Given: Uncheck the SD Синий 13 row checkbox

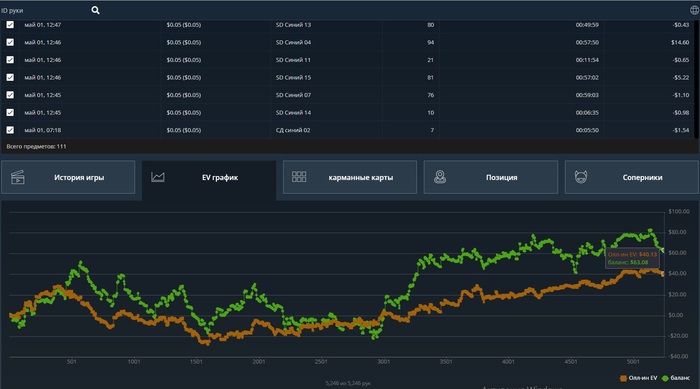Looking at the screenshot, I should coord(10,25).
